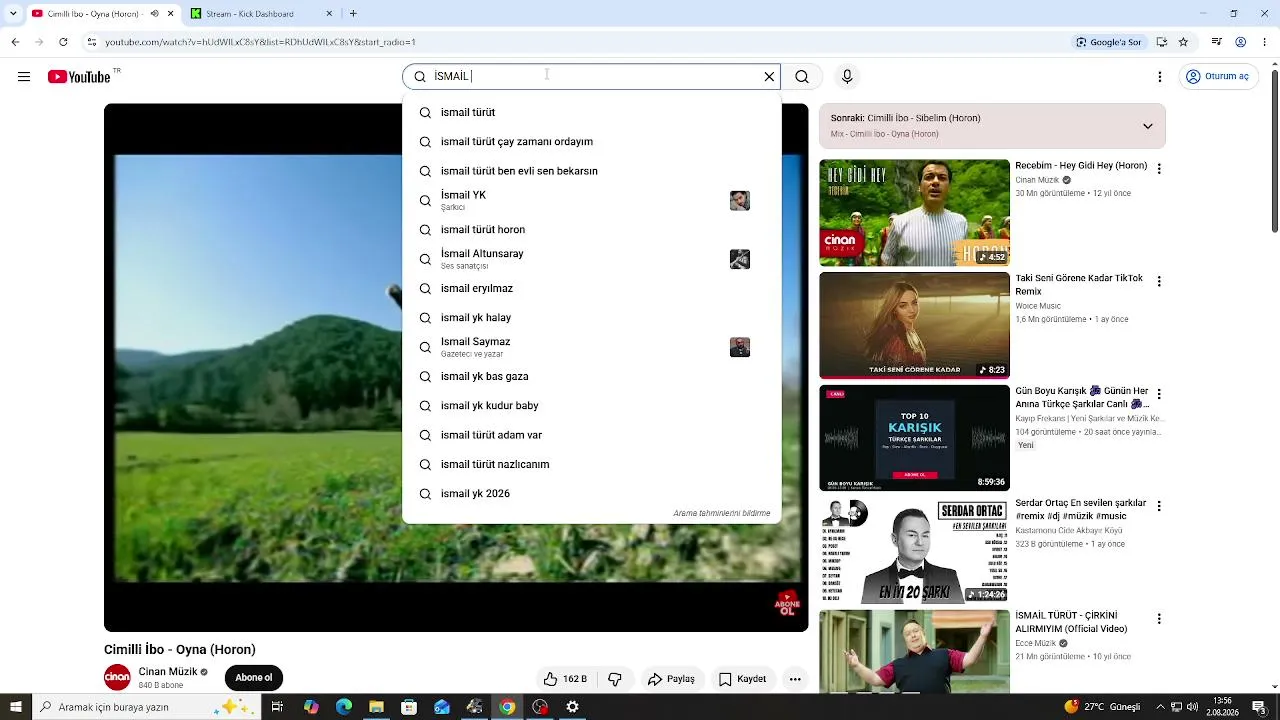Open the tab search dropdown arrow
The height and width of the screenshot is (720, 1280).
point(13,14)
